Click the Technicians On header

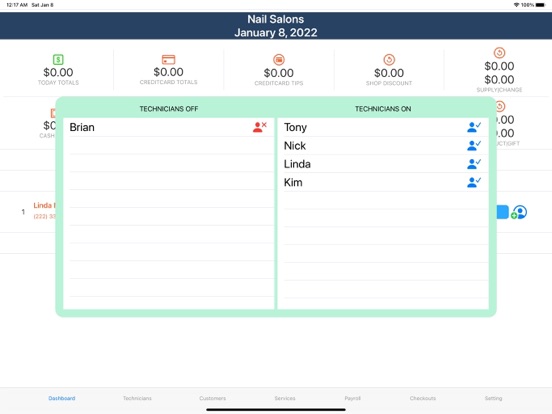[x=383, y=109]
